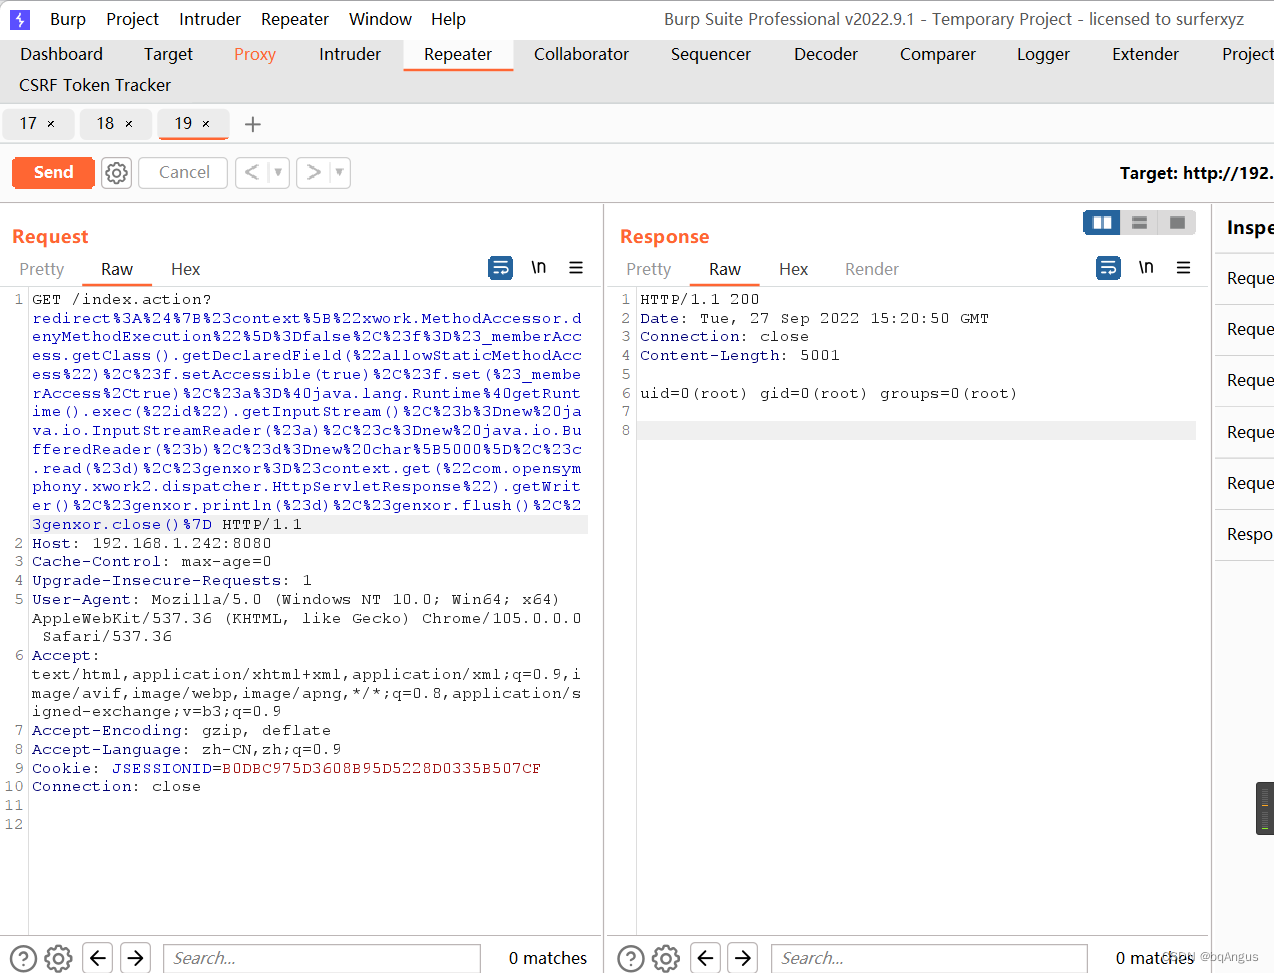Jump to previous match in Request search
The height and width of the screenshot is (973, 1274).
(97, 958)
